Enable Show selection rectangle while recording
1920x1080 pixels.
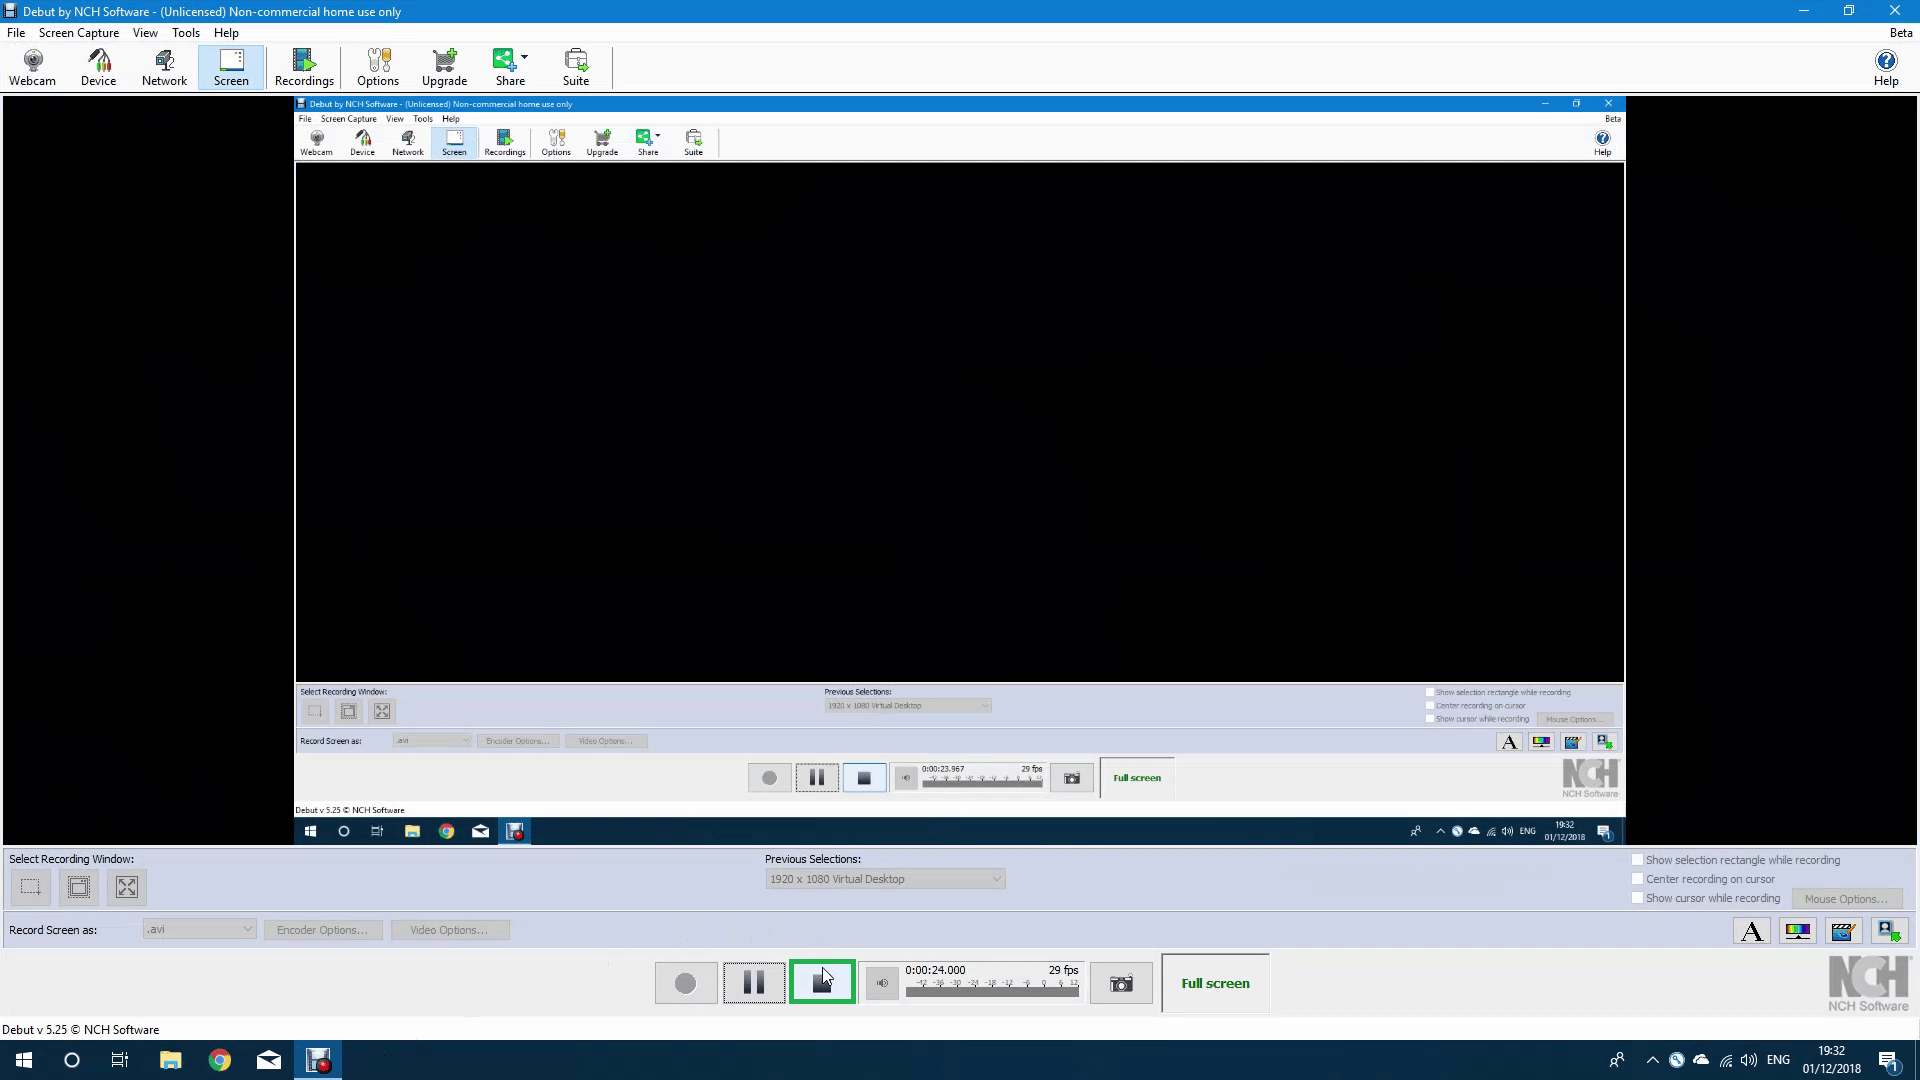pos(1637,860)
